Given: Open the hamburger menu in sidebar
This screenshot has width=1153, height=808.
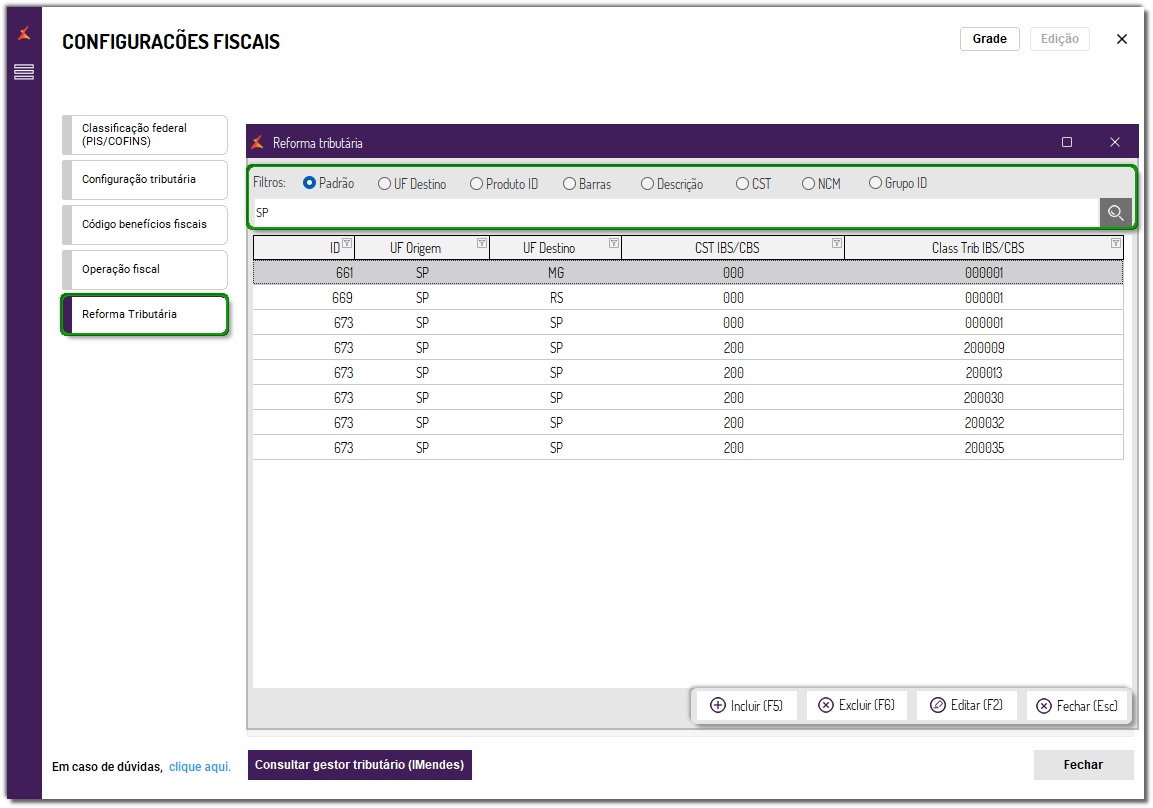Looking at the screenshot, I should point(24,71).
